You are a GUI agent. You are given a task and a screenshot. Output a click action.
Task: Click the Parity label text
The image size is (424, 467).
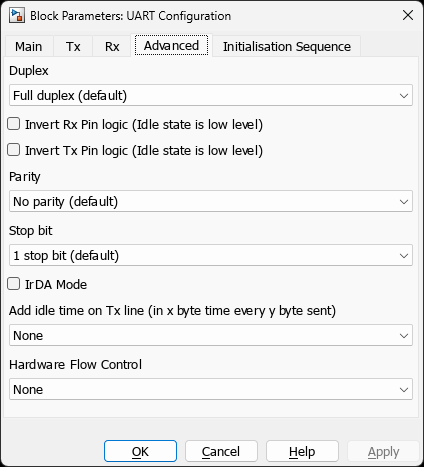(x=25, y=177)
